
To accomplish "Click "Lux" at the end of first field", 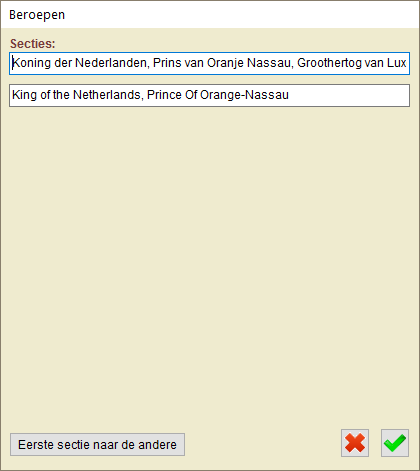I will [396, 63].
